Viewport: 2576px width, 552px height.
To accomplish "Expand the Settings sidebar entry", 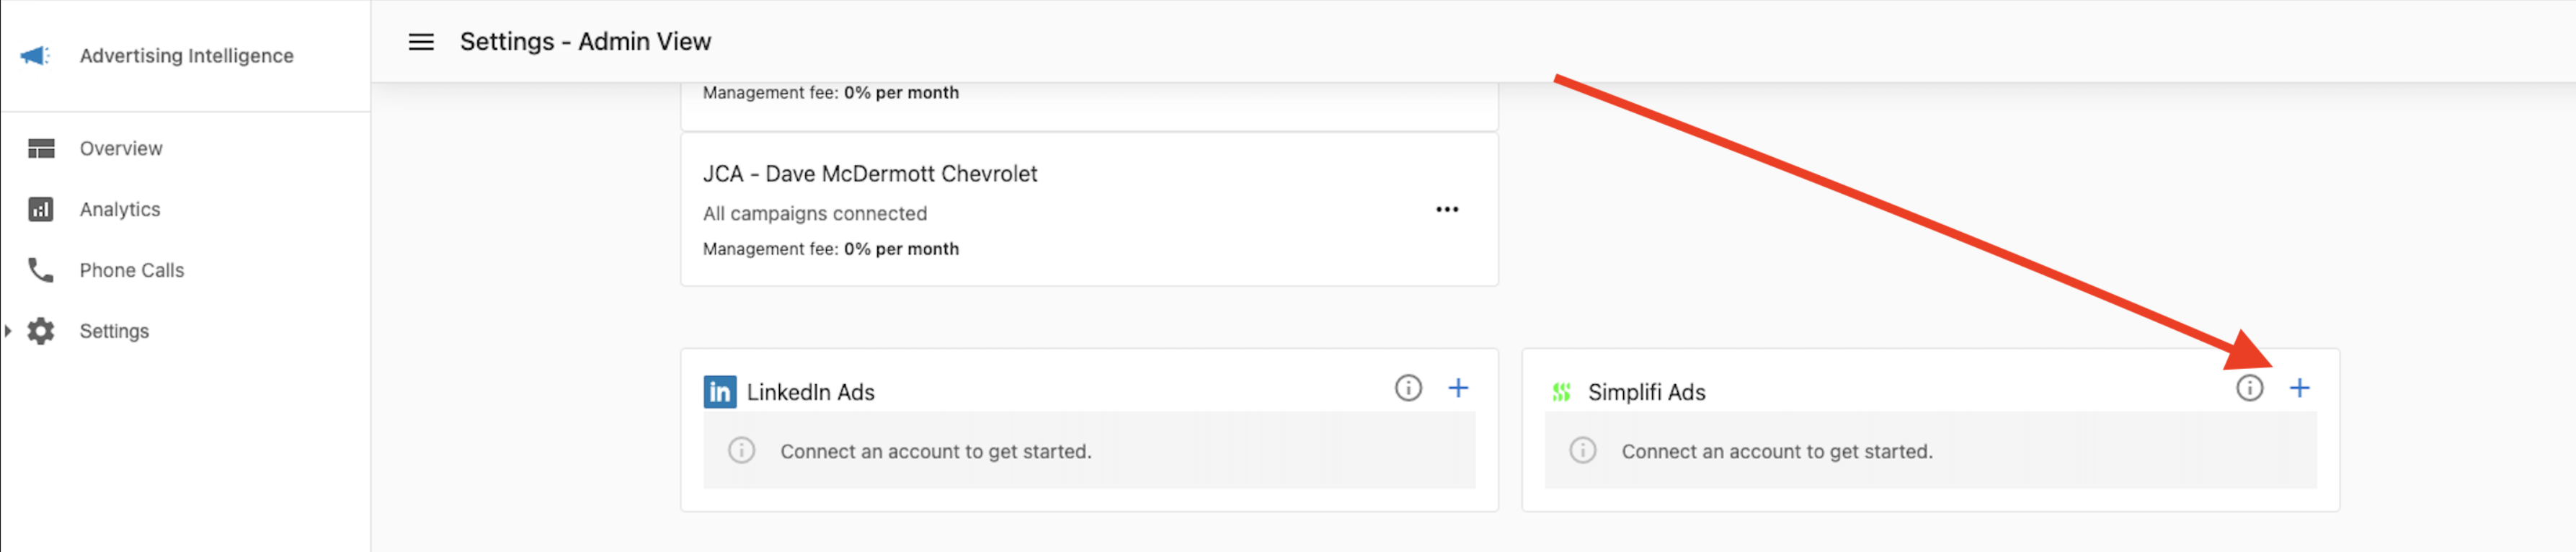I will click(x=8, y=331).
